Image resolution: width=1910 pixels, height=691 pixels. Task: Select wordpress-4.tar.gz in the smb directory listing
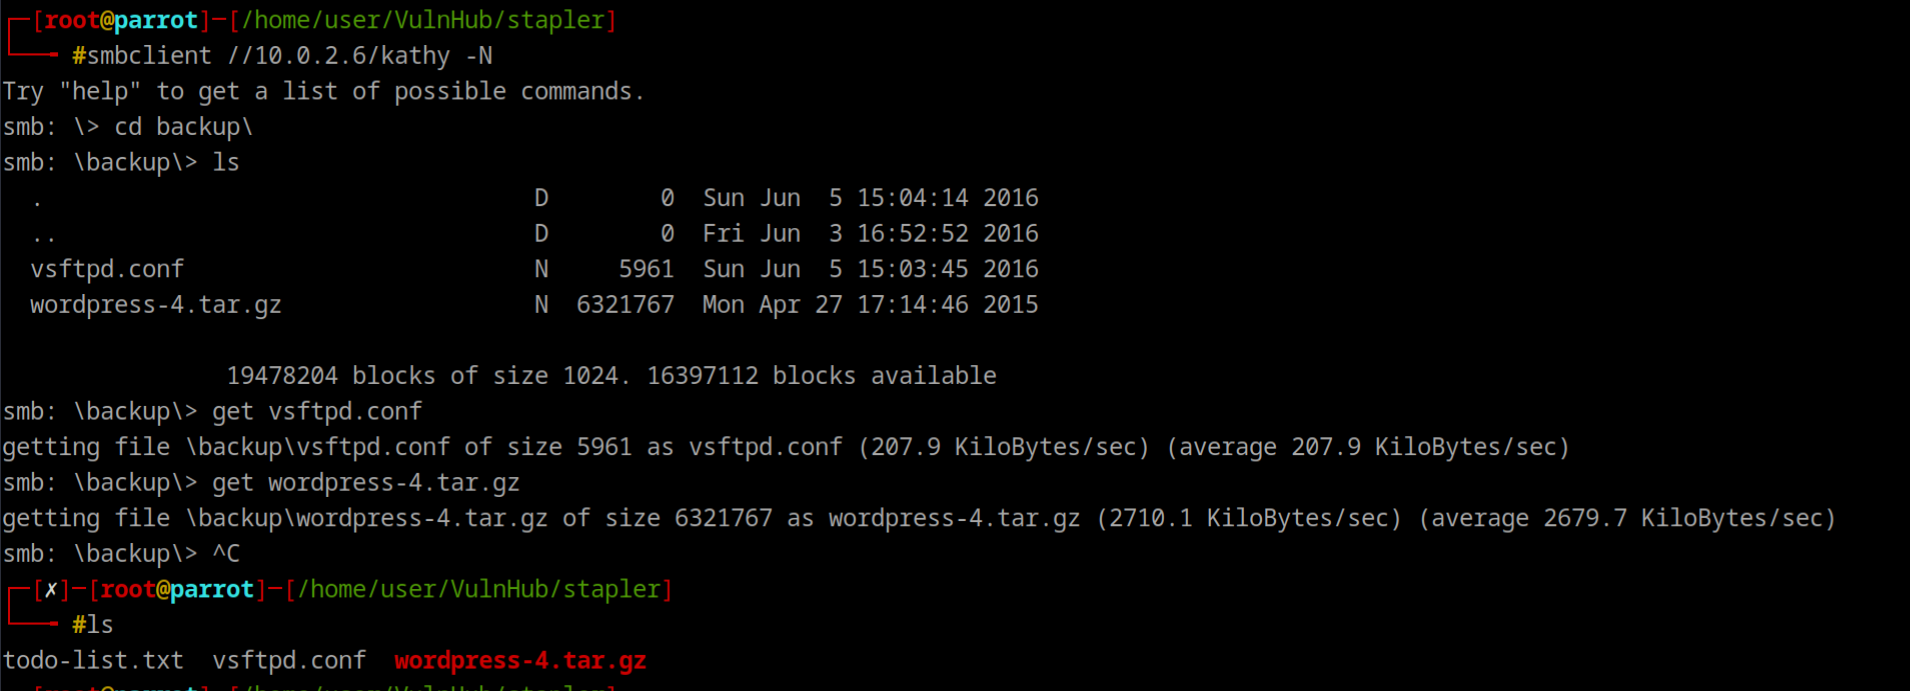[x=155, y=305]
